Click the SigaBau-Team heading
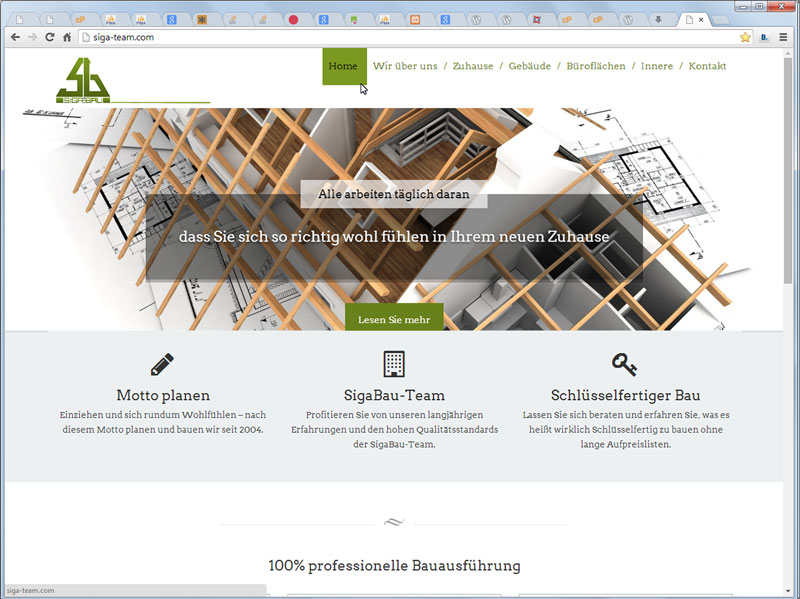Screen dimensions: 800x599 tap(394, 395)
